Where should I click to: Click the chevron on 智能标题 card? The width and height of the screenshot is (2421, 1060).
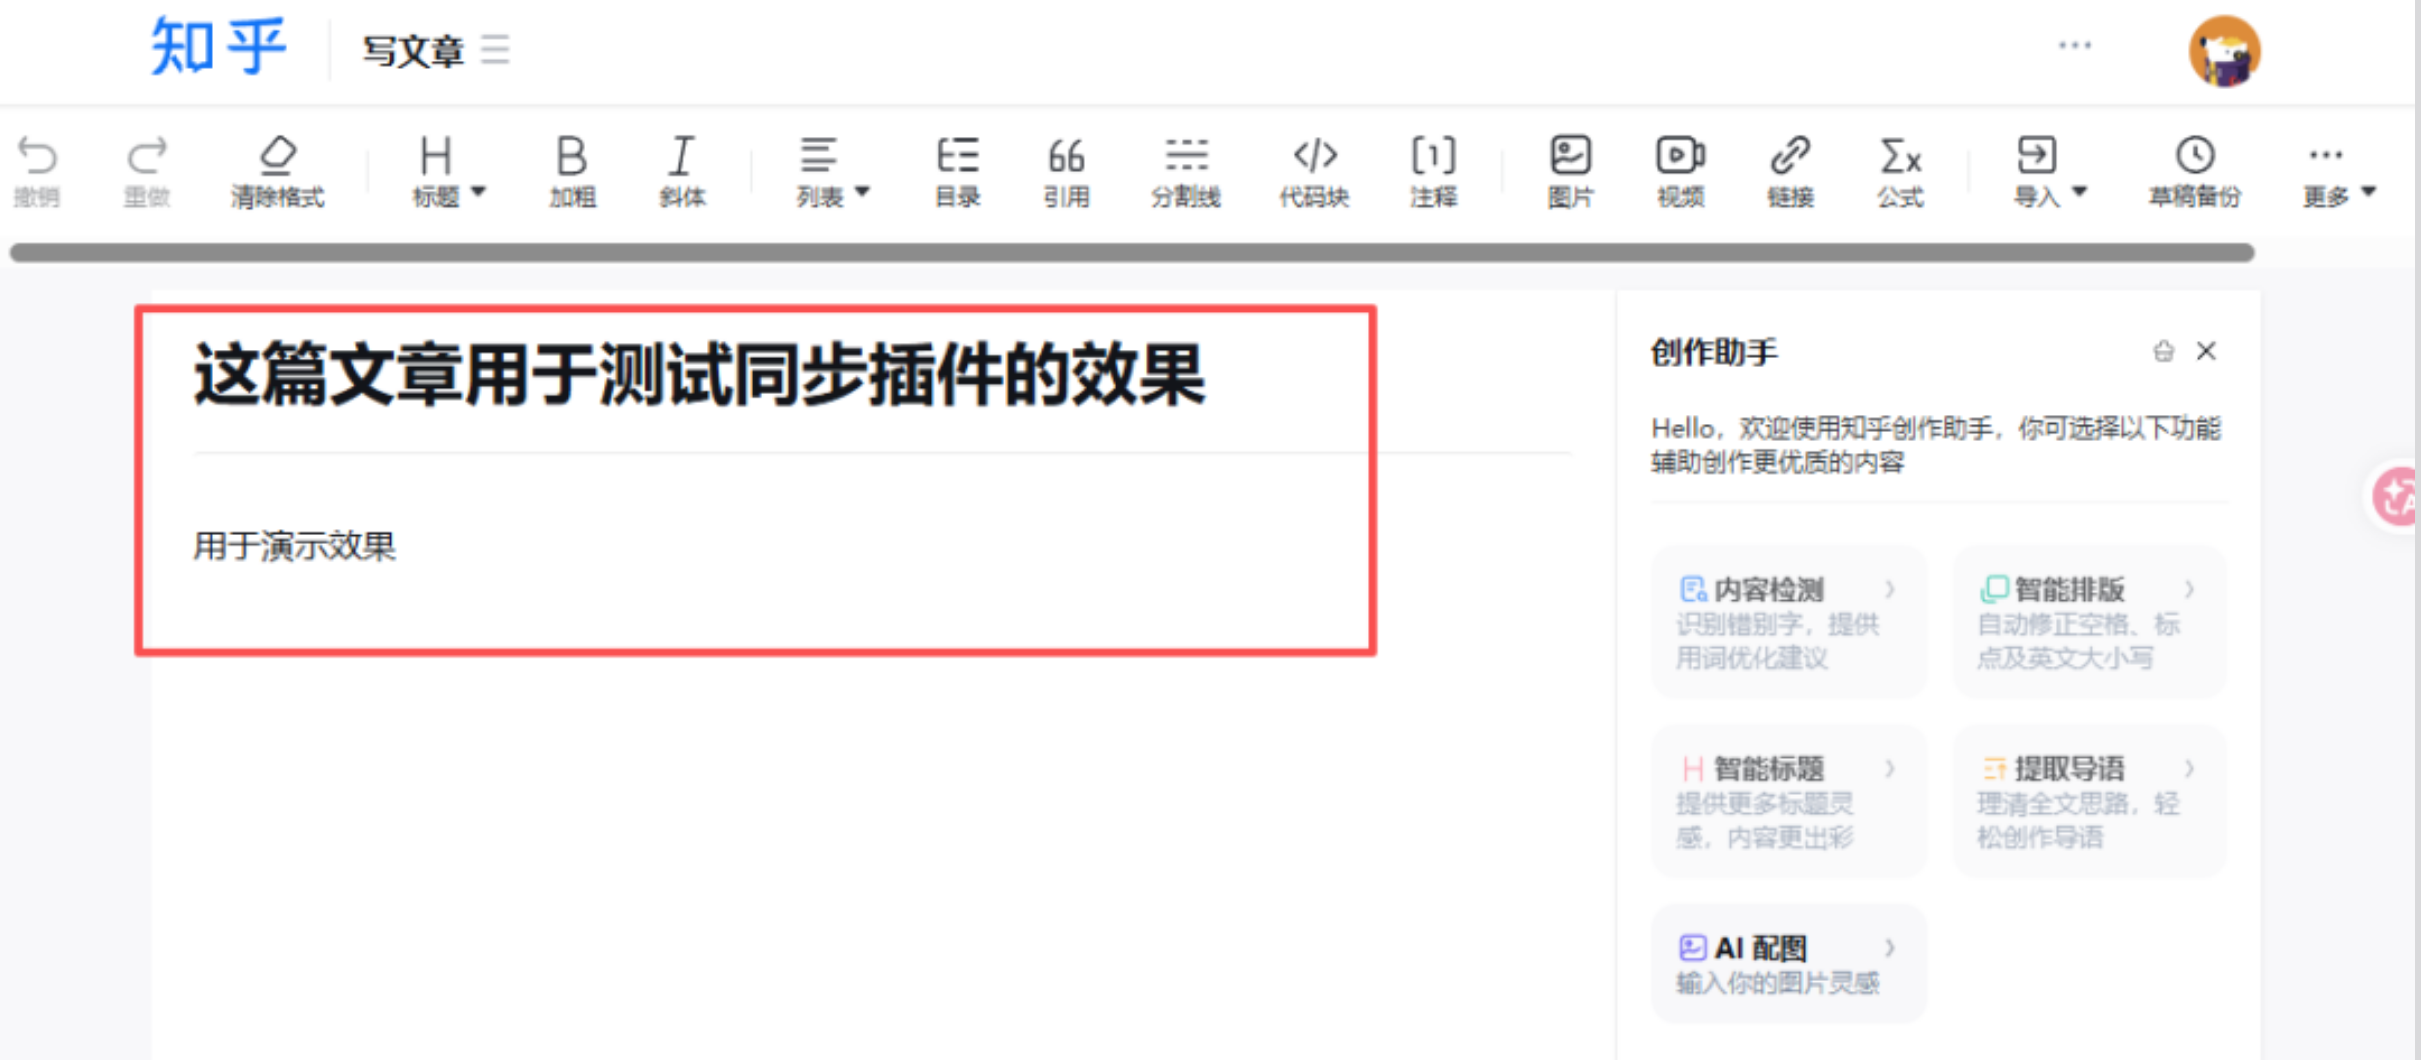pos(1890,768)
